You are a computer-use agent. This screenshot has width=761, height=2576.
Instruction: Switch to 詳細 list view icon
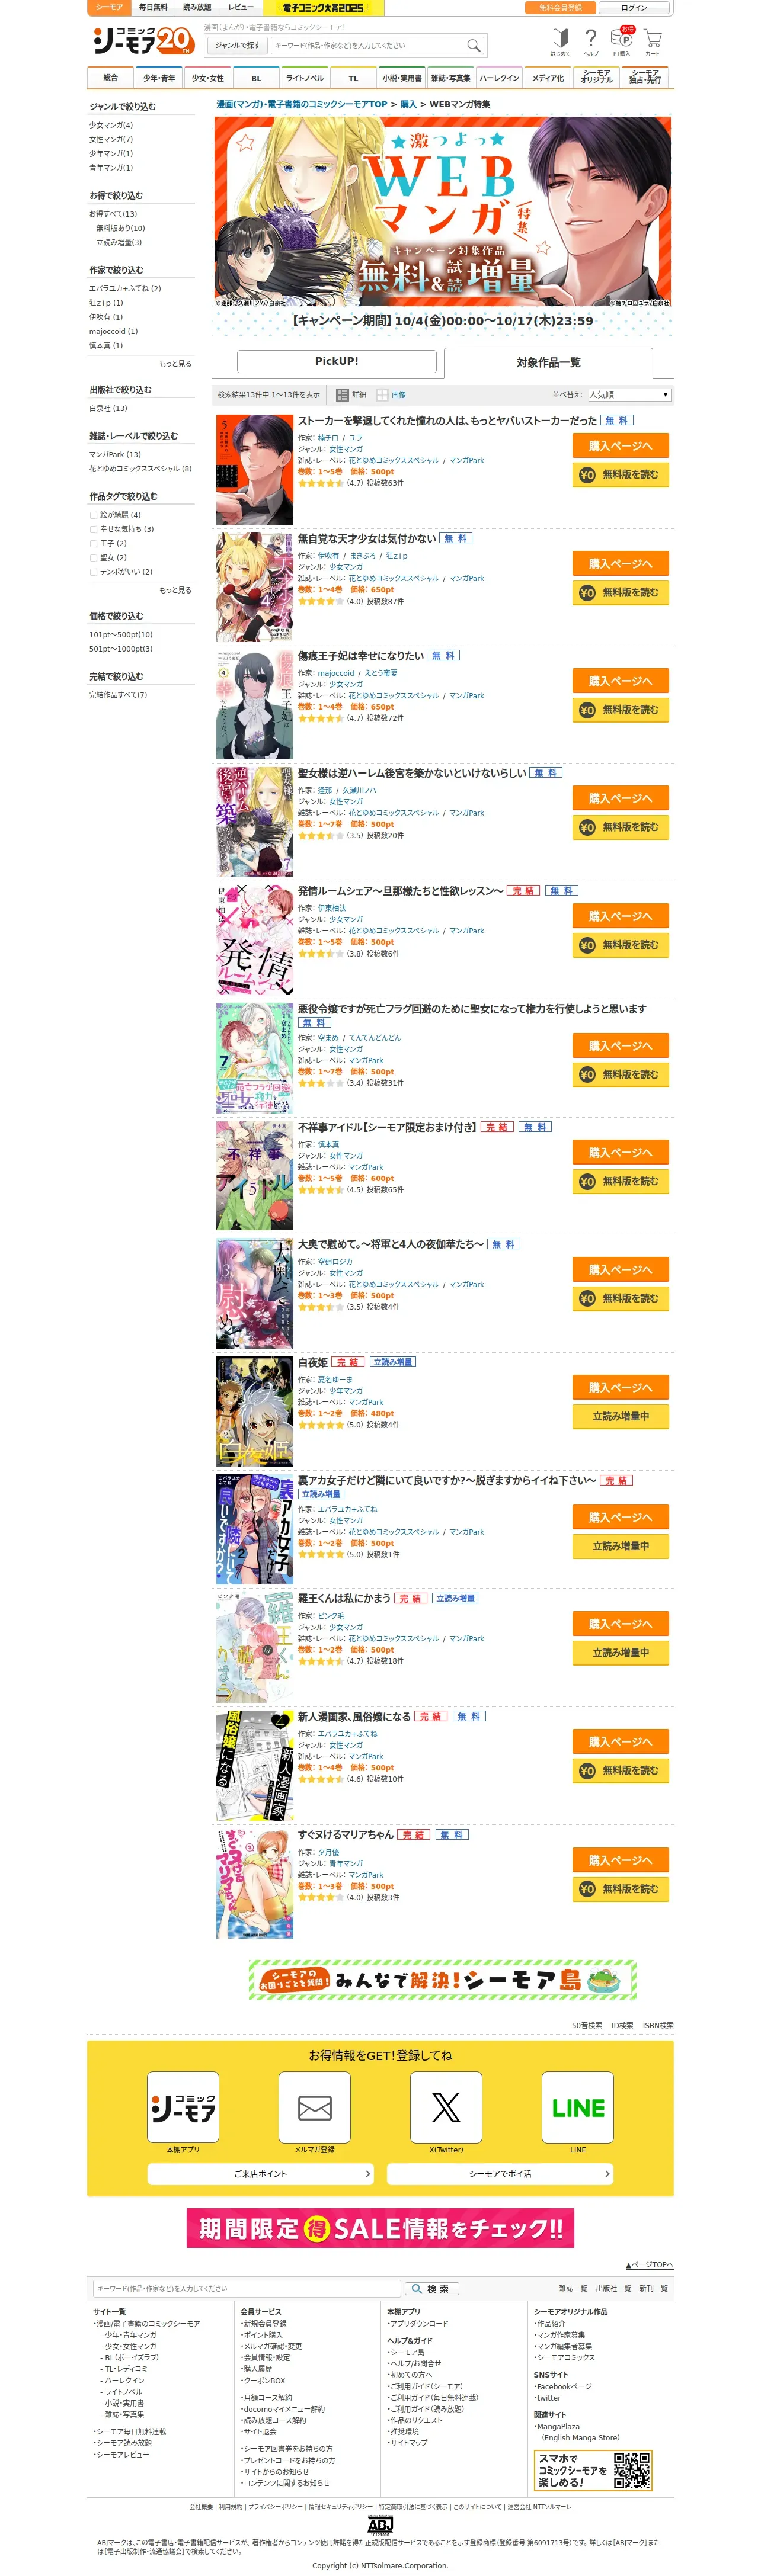(x=342, y=395)
